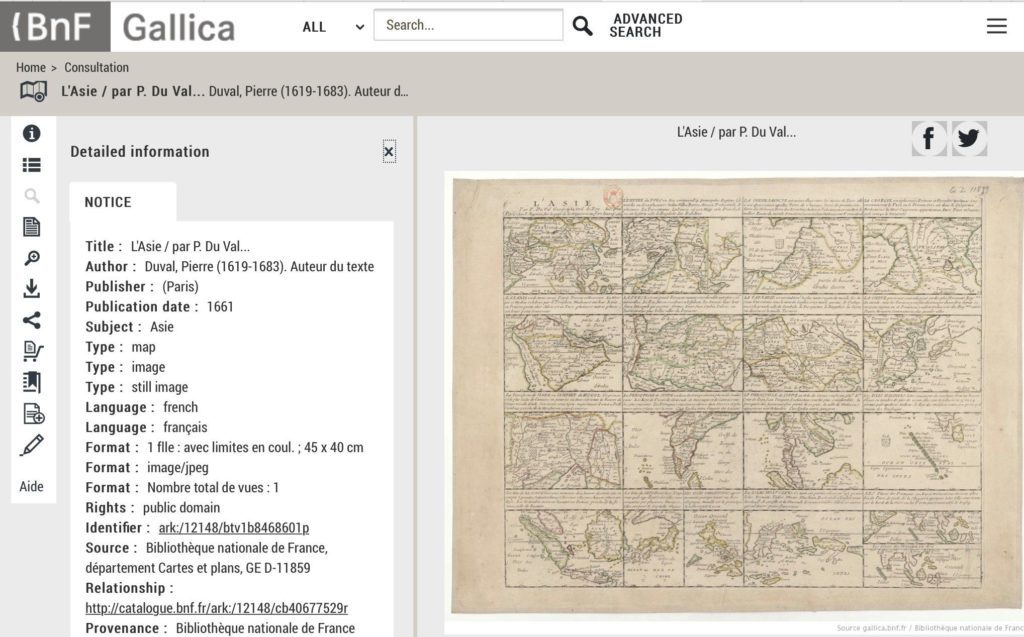This screenshot has width=1024, height=637.
Task: Click 'Type : map' text
Action: tap(120, 347)
